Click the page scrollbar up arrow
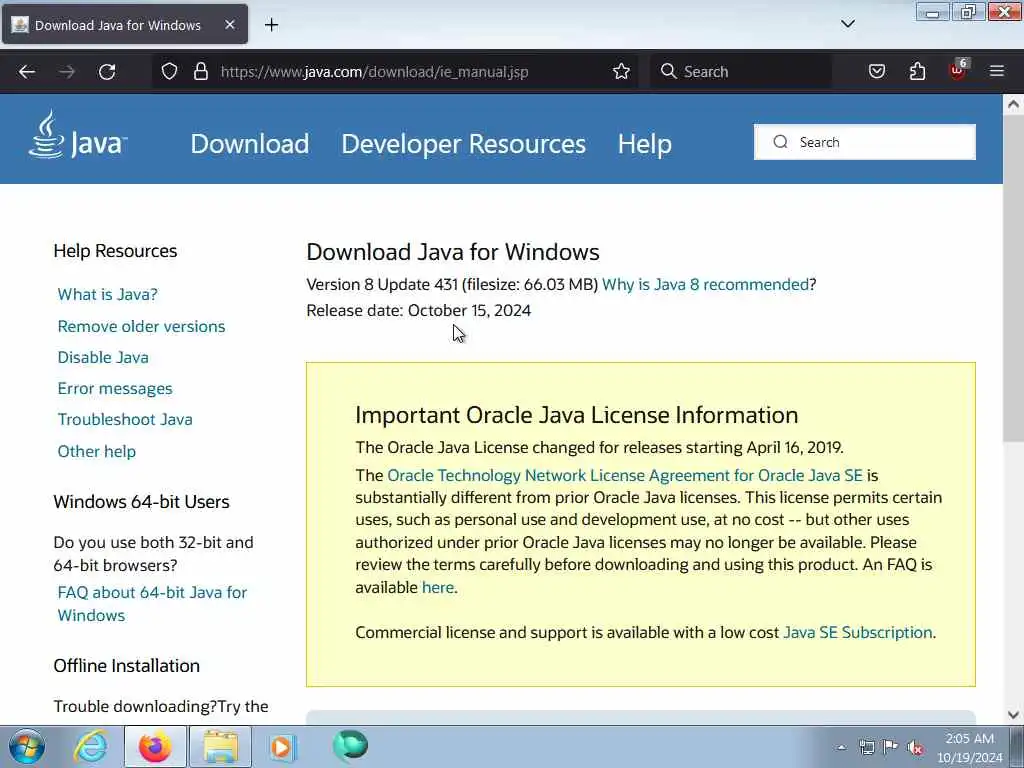The width and height of the screenshot is (1024, 768). click(x=1013, y=104)
